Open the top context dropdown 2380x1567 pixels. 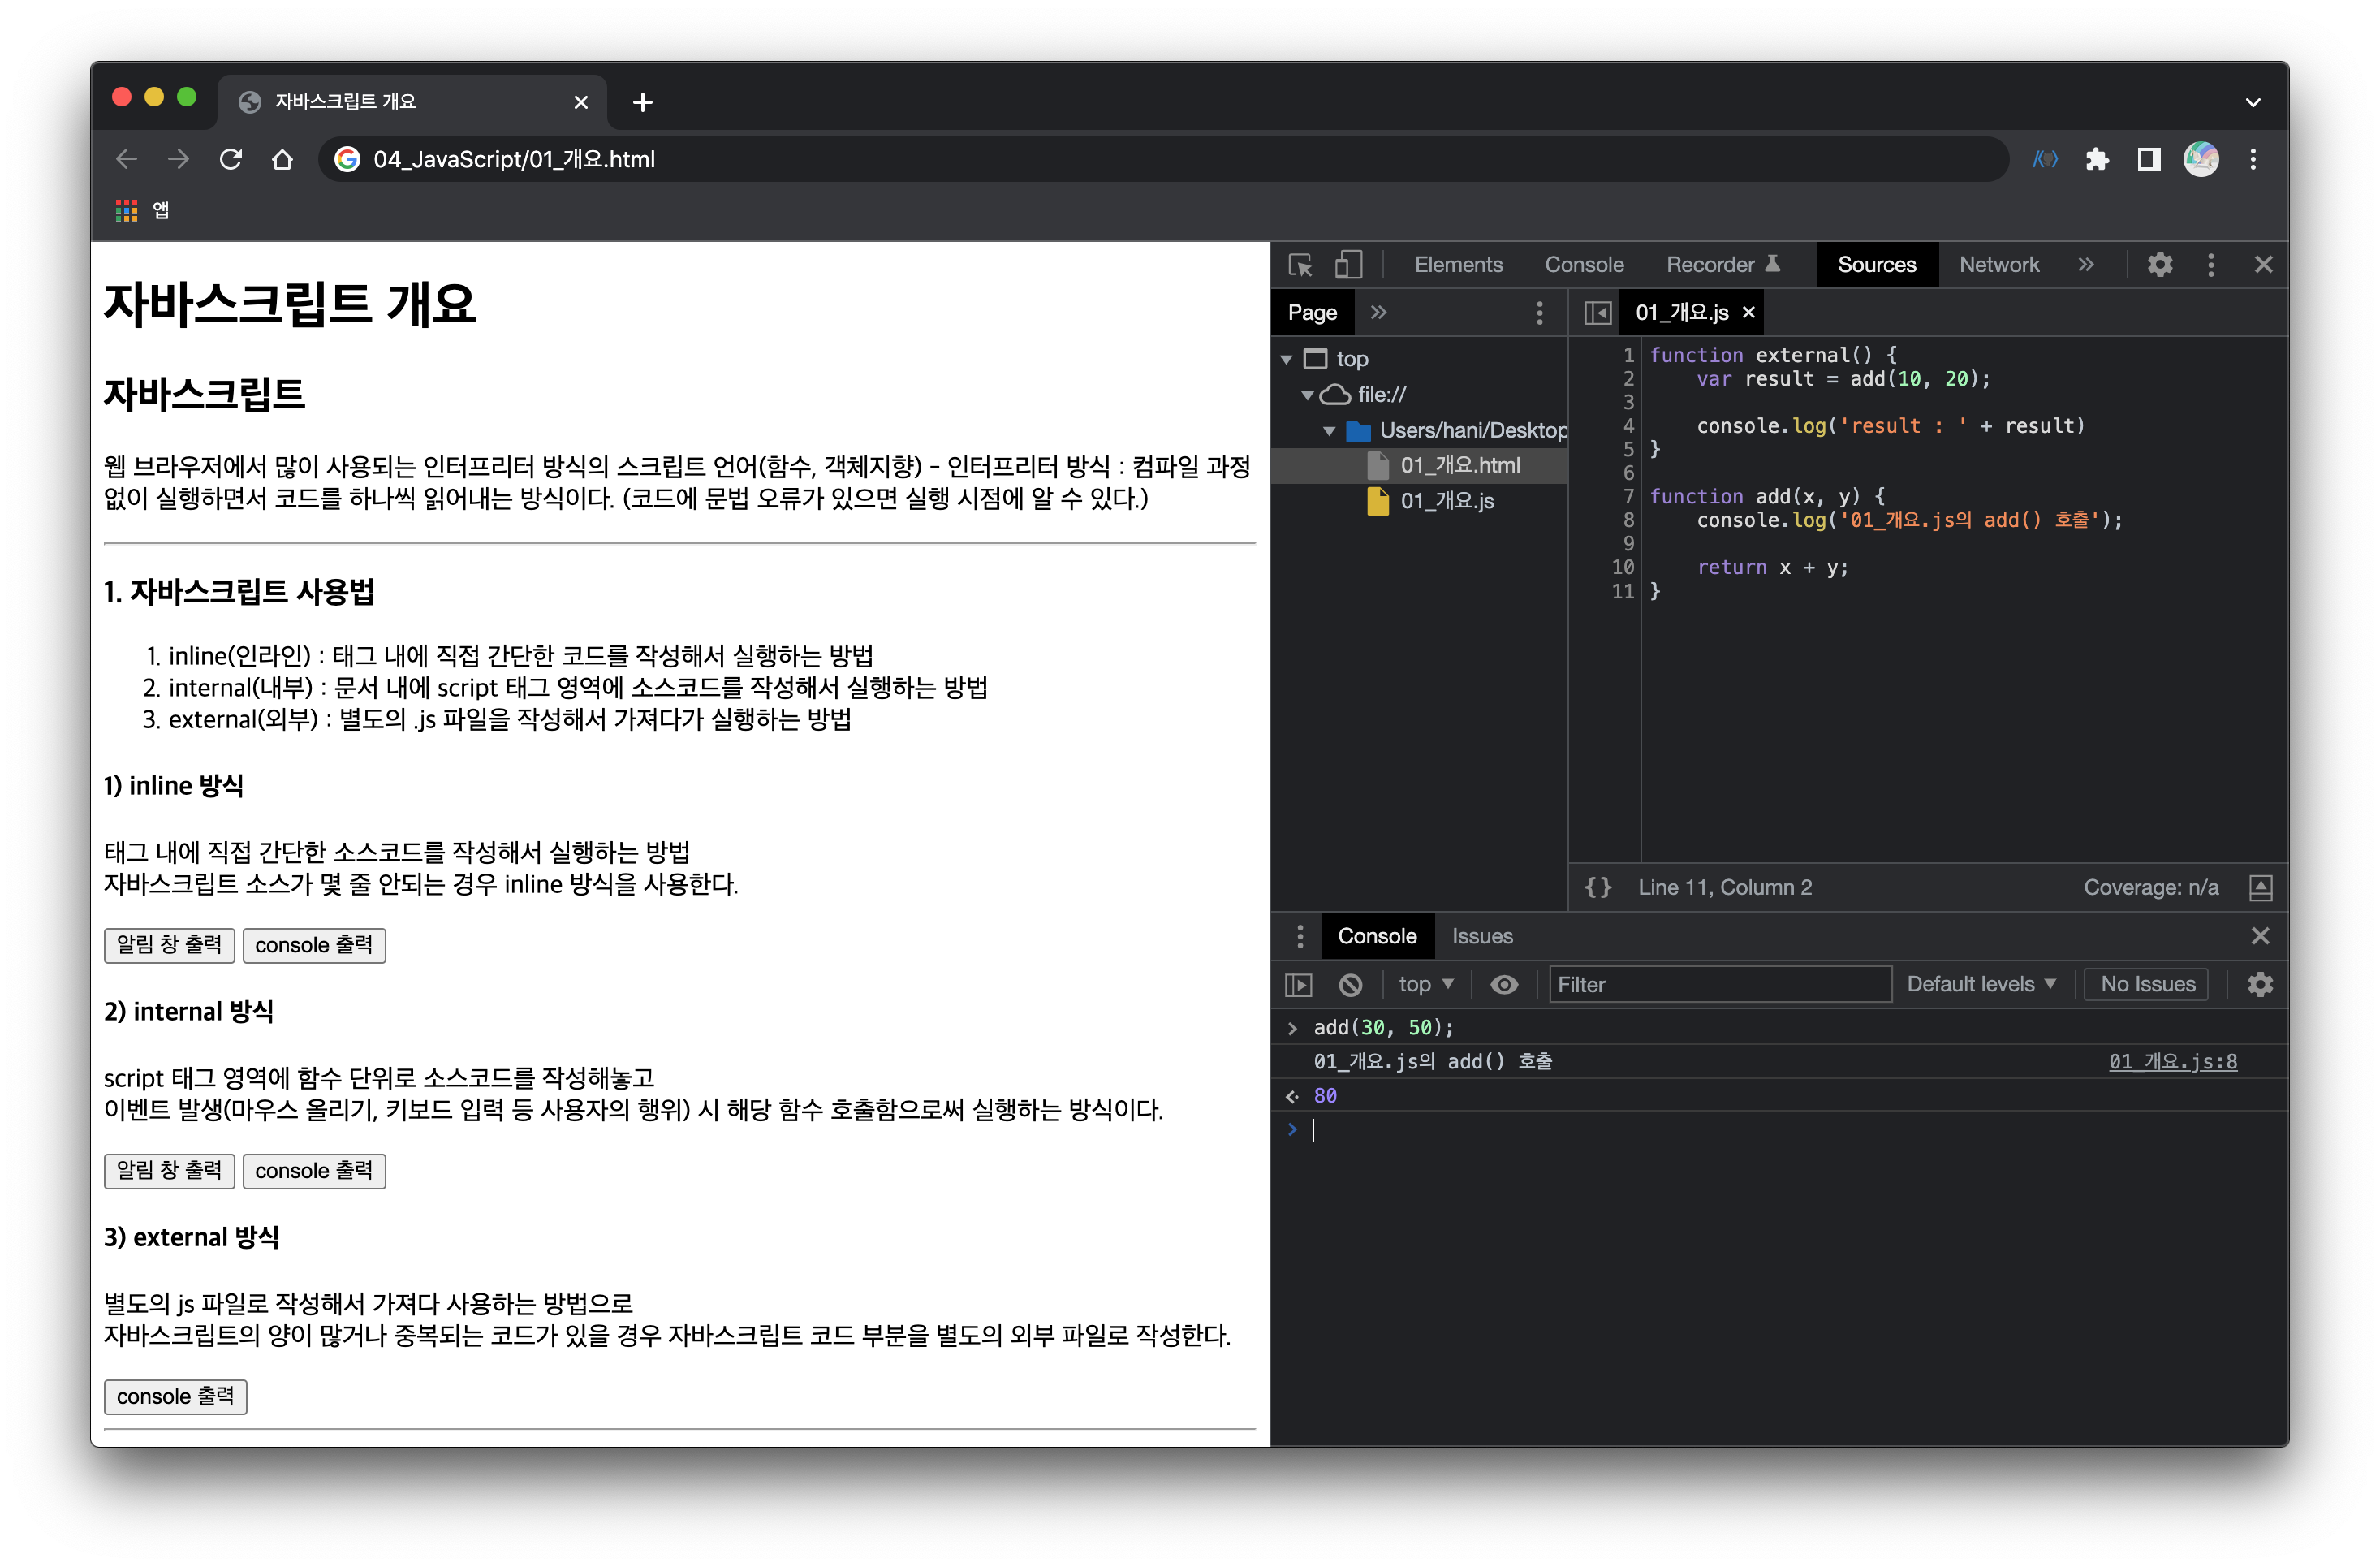coord(1425,985)
